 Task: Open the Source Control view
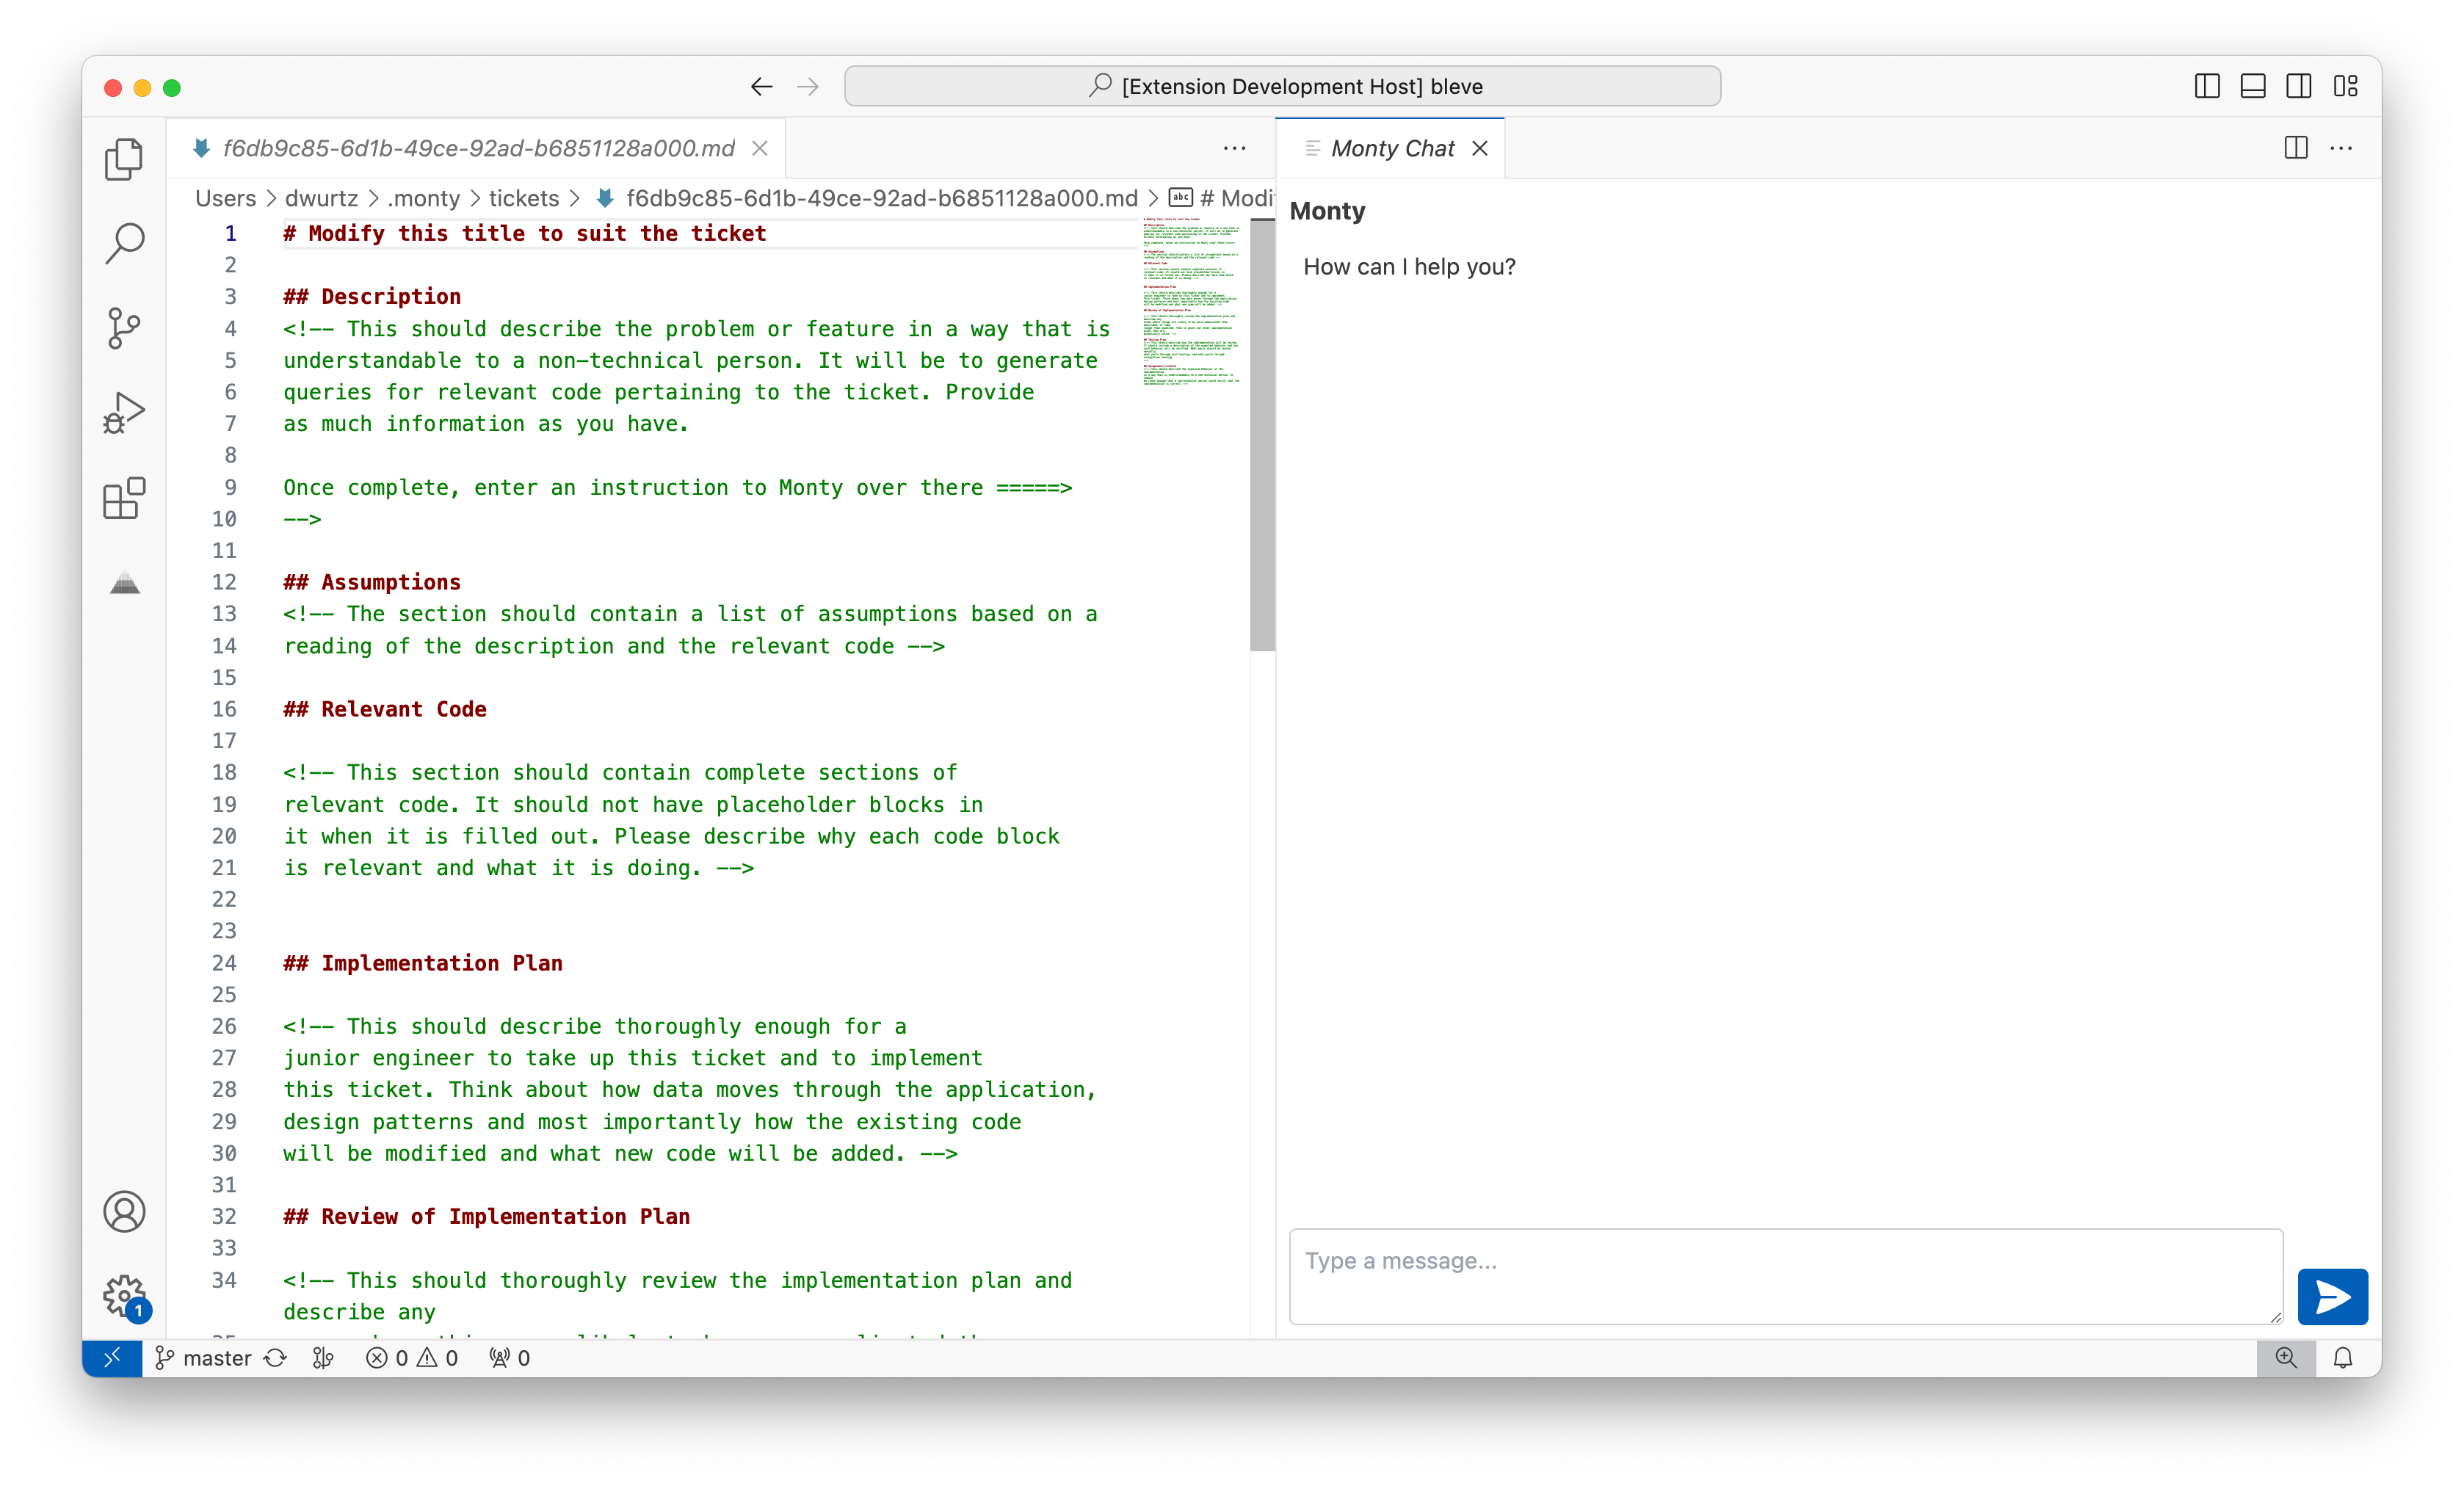click(x=124, y=328)
